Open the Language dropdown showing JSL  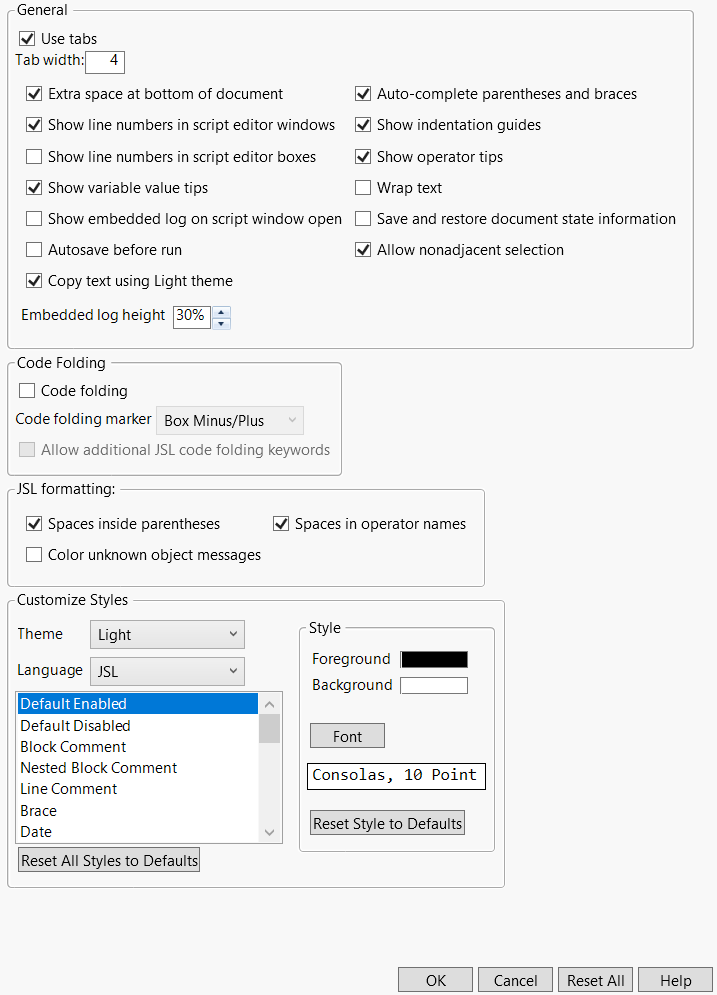(166, 671)
